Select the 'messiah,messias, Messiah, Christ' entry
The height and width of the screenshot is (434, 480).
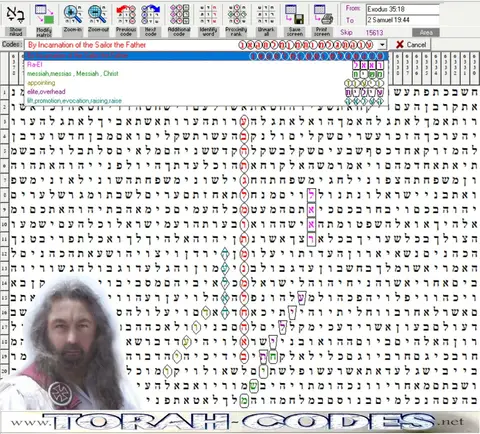[206, 74]
